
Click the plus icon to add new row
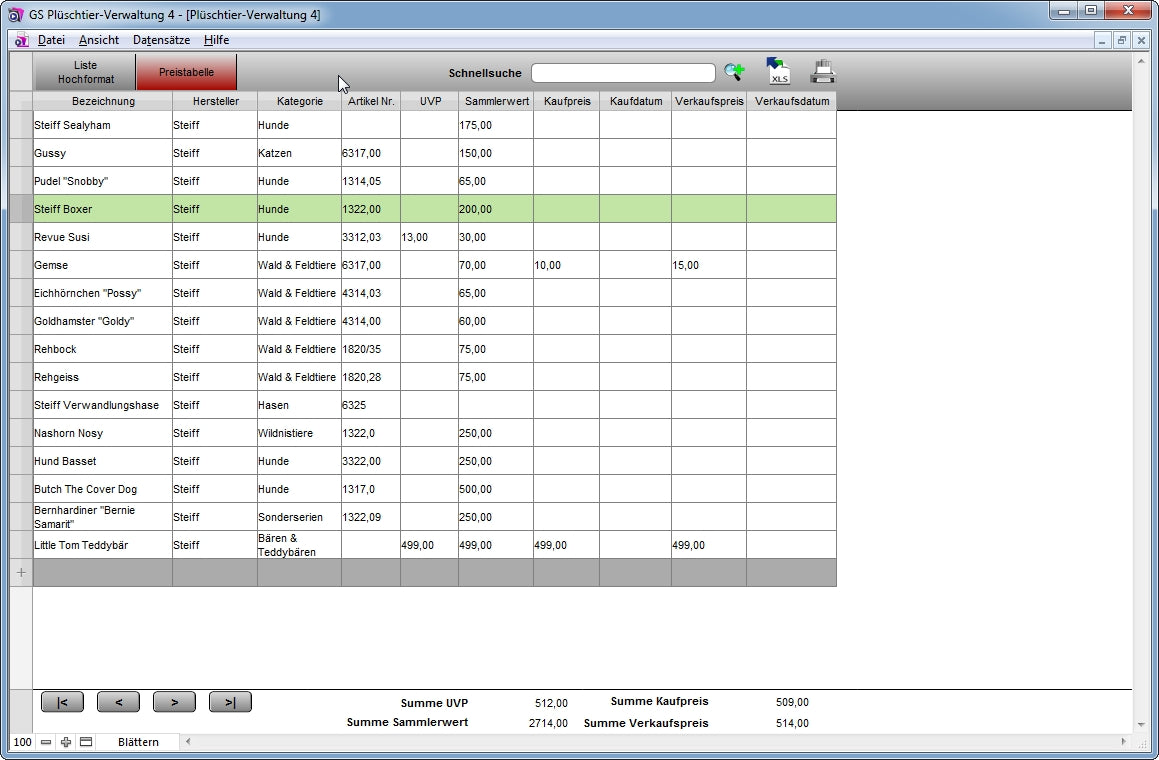(x=21, y=572)
